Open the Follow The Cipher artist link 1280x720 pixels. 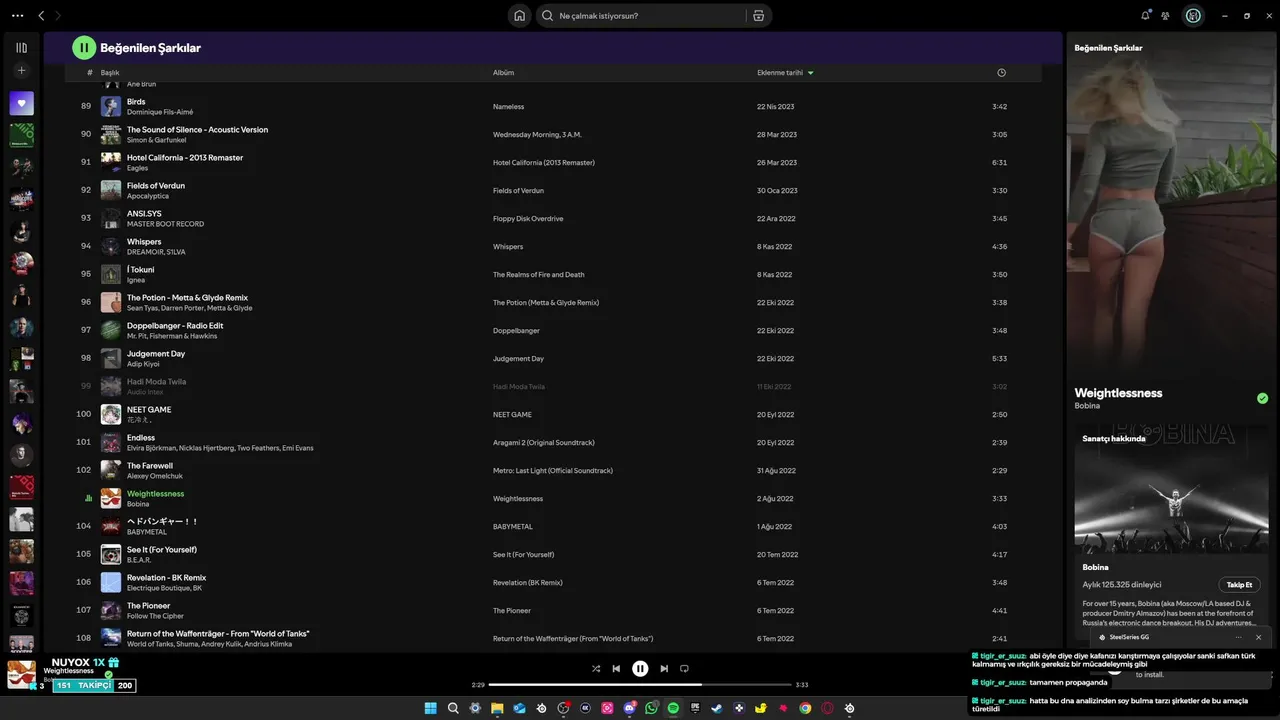pyautogui.click(x=155, y=616)
